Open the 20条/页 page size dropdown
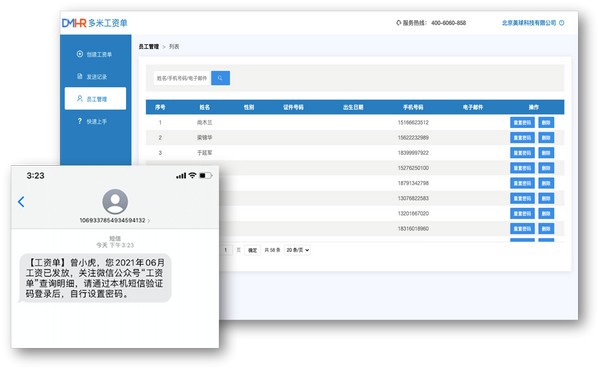The height and width of the screenshot is (370, 600). pos(298,250)
